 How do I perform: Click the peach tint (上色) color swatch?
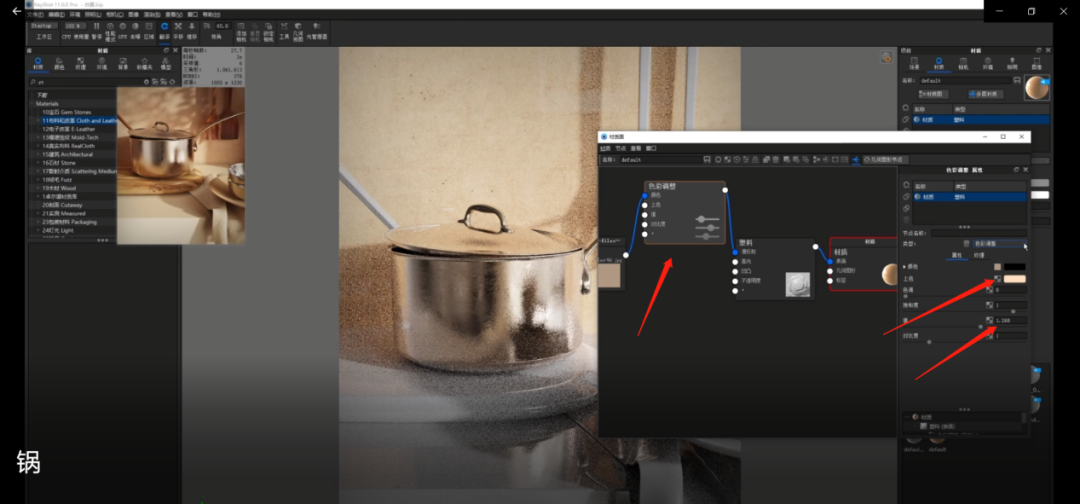1014,279
